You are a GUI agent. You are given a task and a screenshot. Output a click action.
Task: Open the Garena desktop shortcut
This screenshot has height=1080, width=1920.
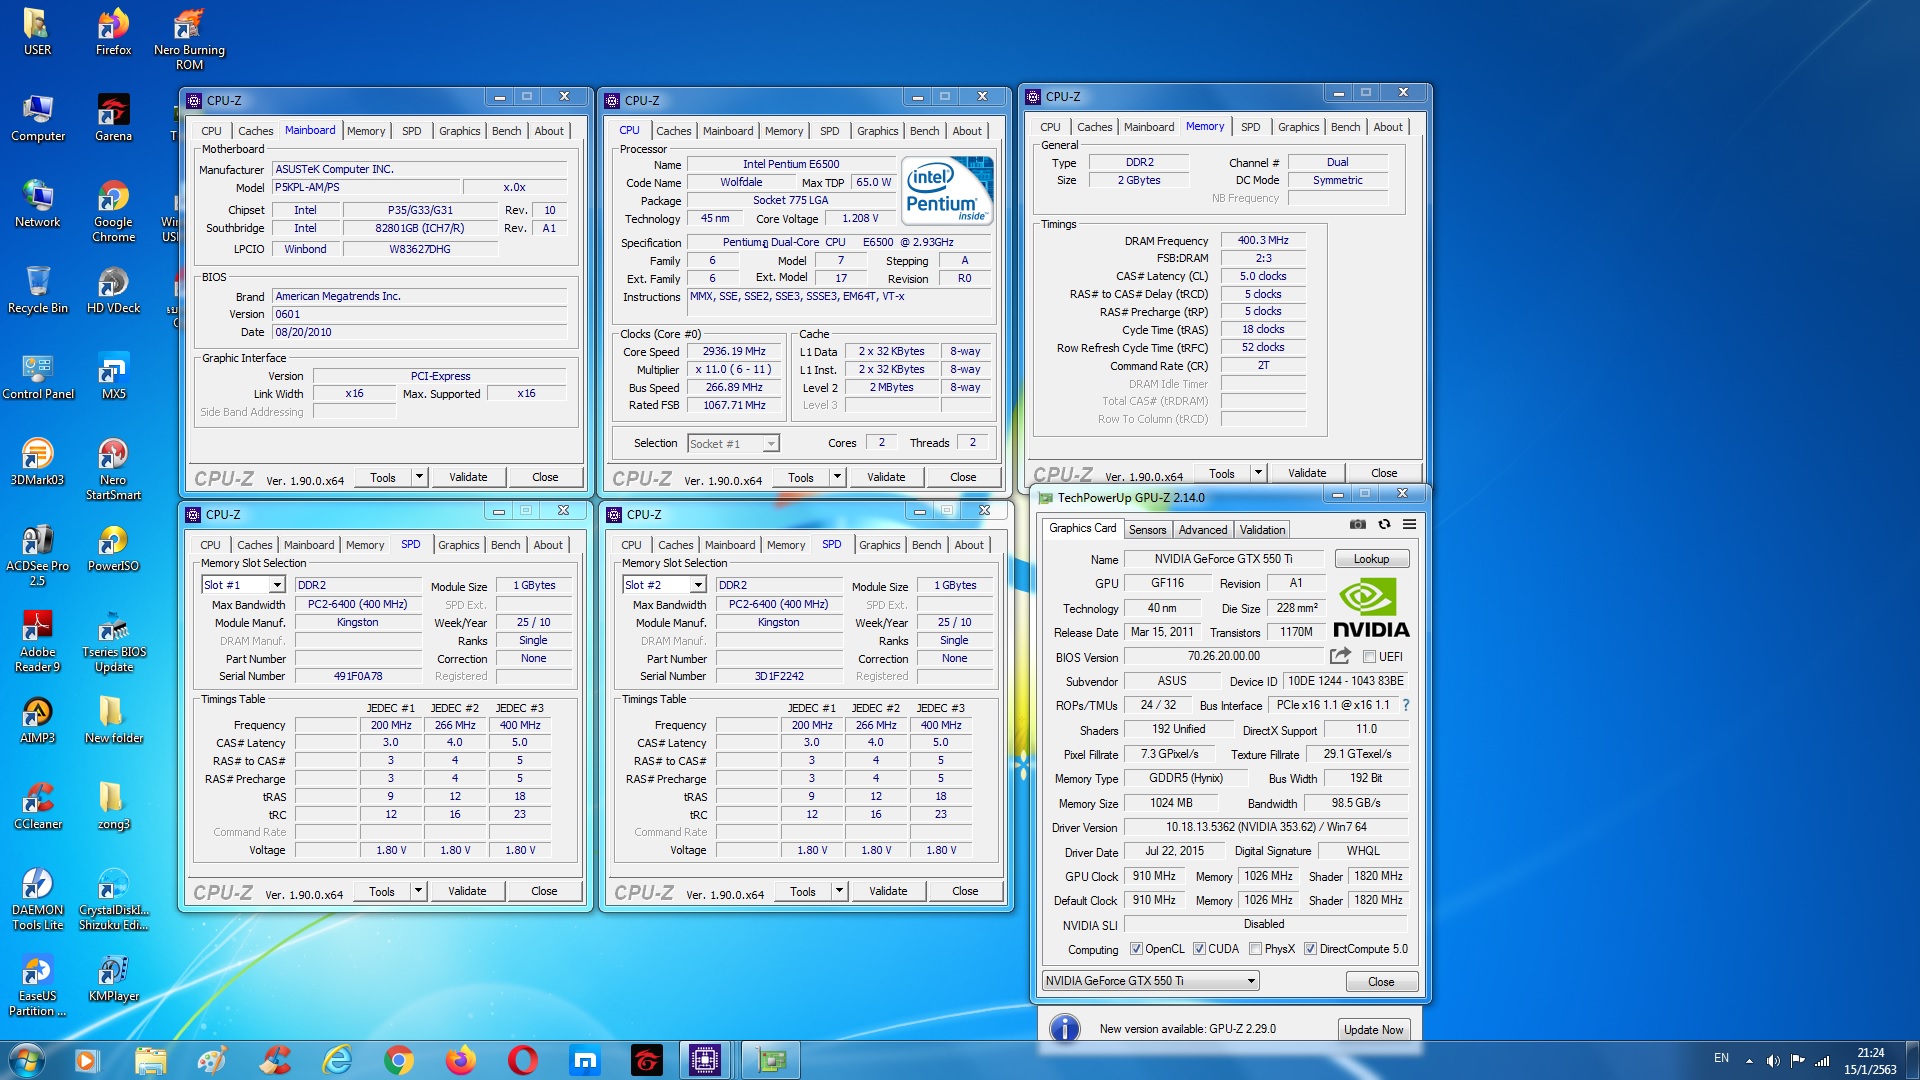click(x=113, y=118)
